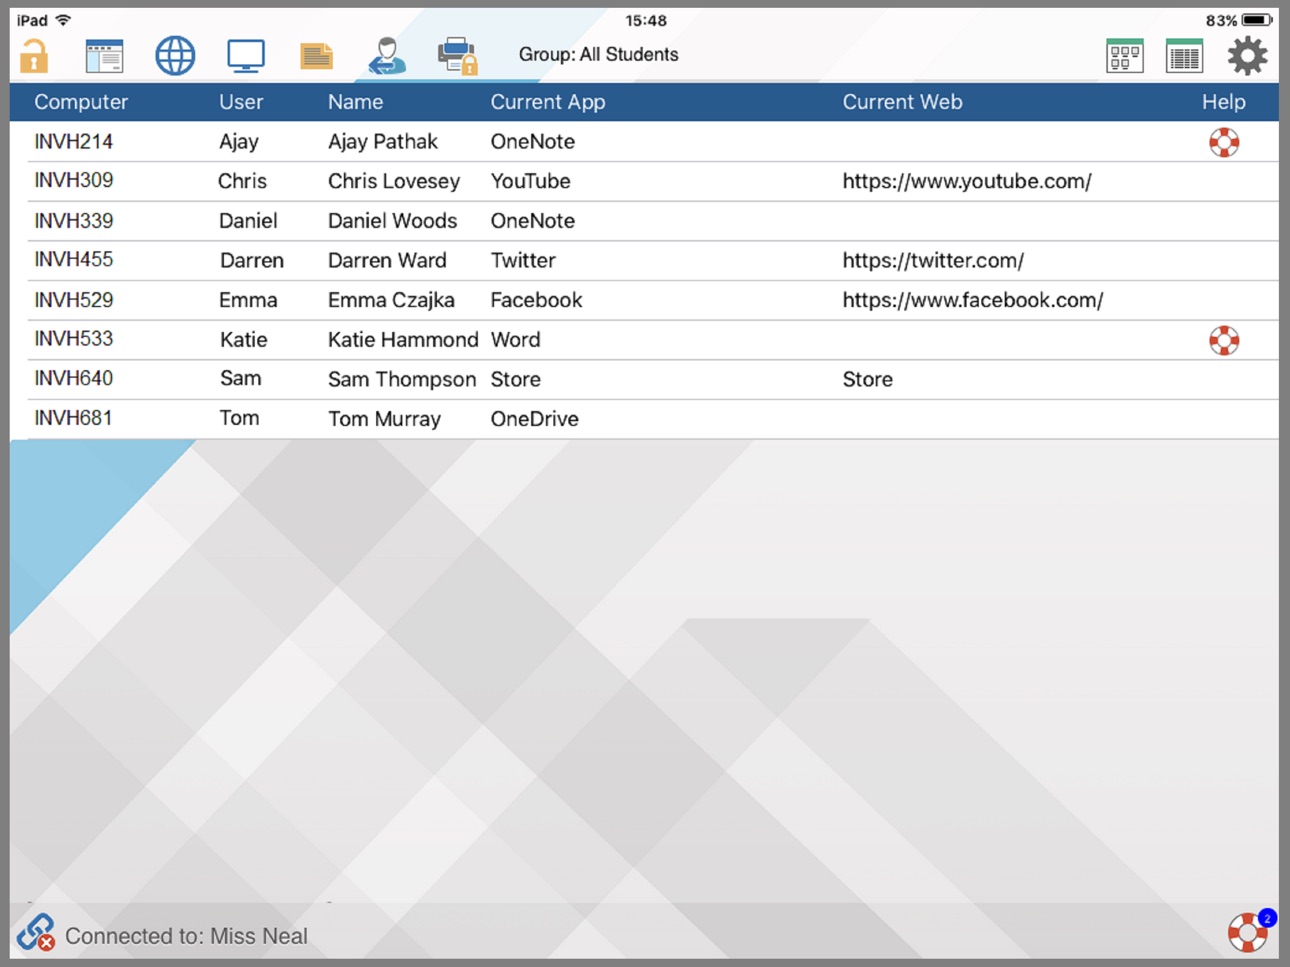Click the https://twitter.com/ URL
This screenshot has height=967, width=1290.
click(933, 261)
